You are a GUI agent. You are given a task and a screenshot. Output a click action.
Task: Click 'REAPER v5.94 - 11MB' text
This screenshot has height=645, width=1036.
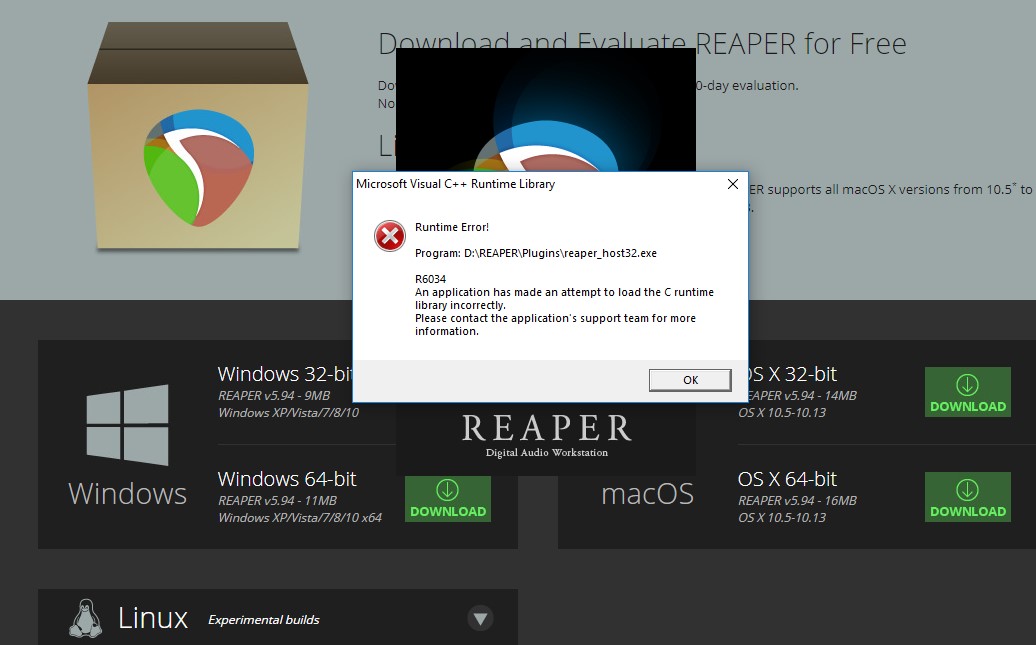pos(278,501)
